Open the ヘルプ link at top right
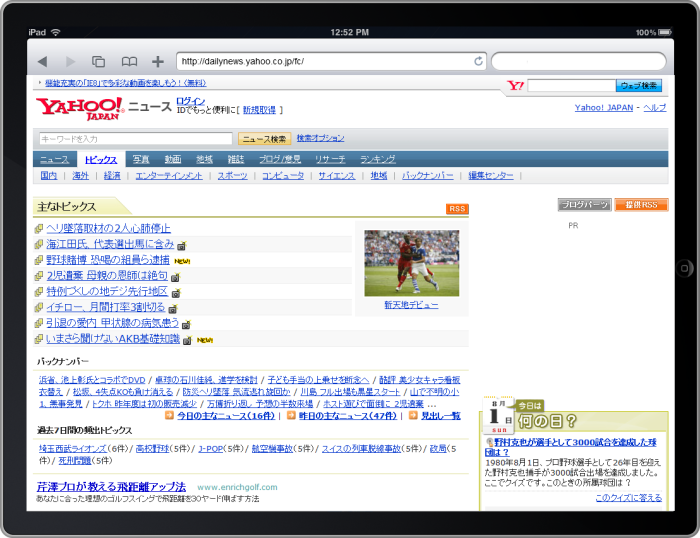The width and height of the screenshot is (700, 538). point(655,108)
